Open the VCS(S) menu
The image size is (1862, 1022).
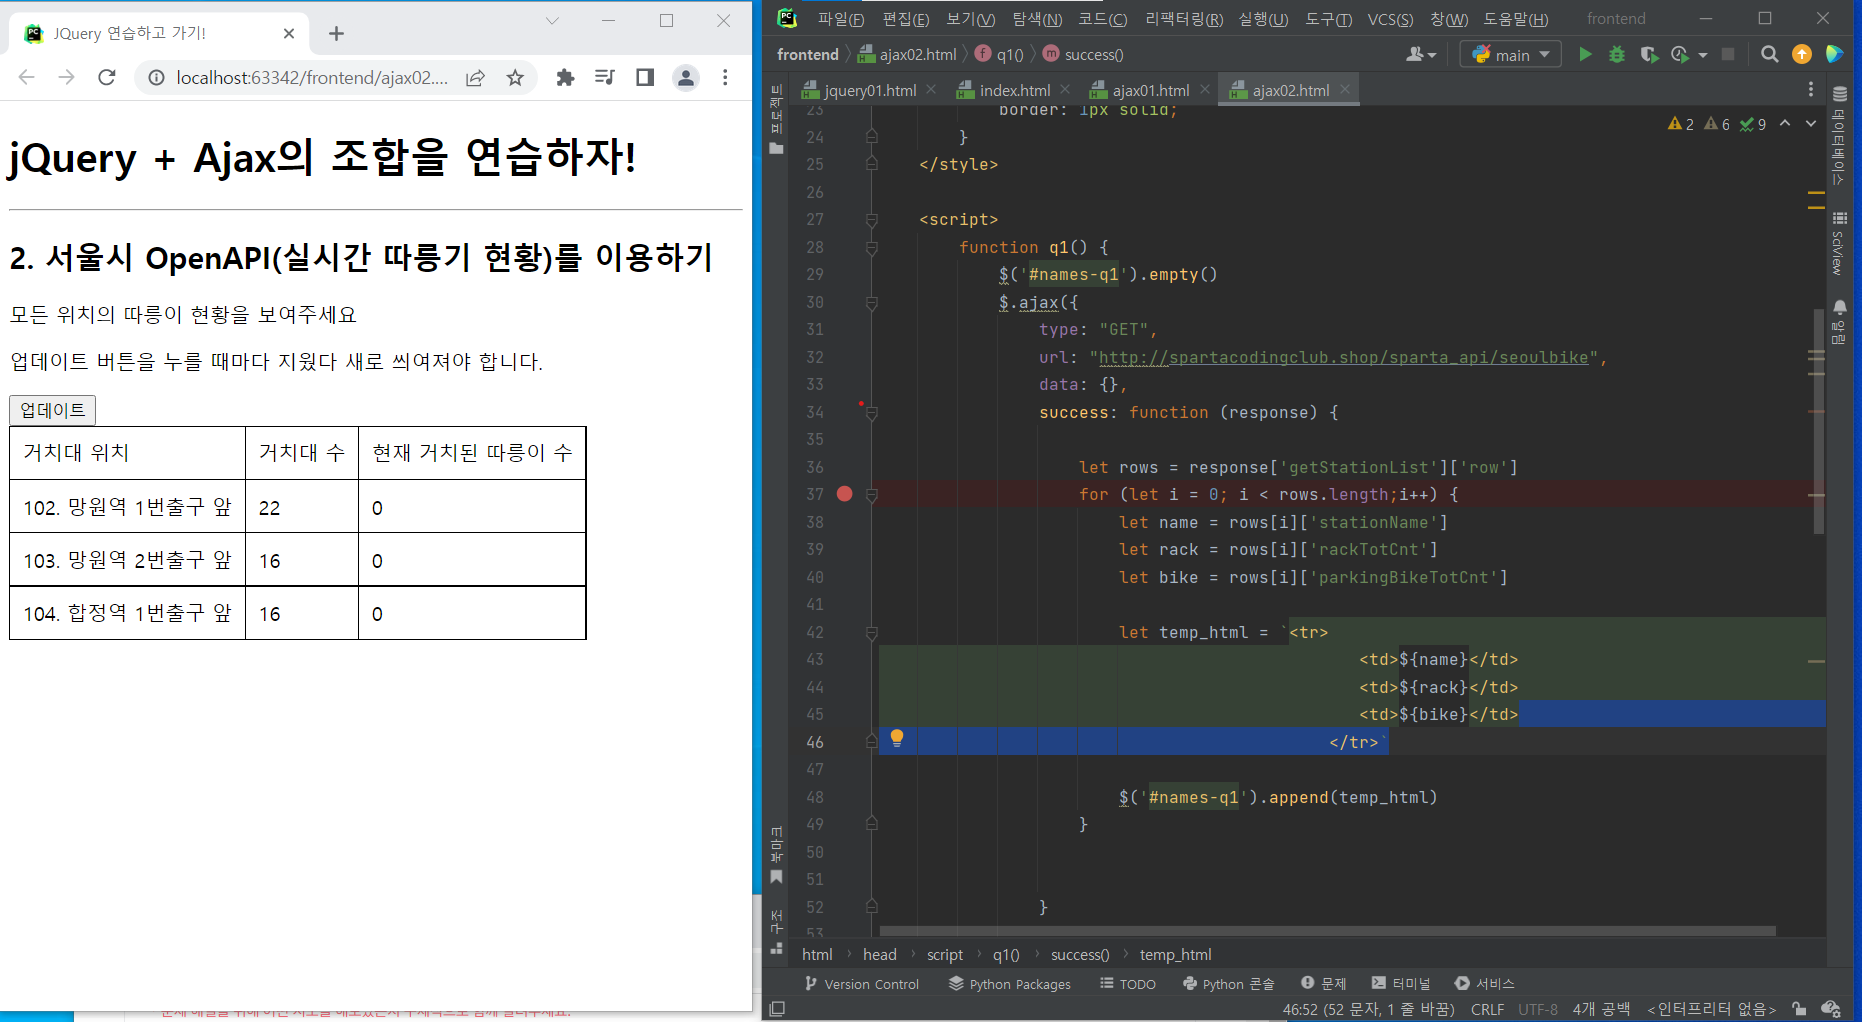click(x=1390, y=19)
